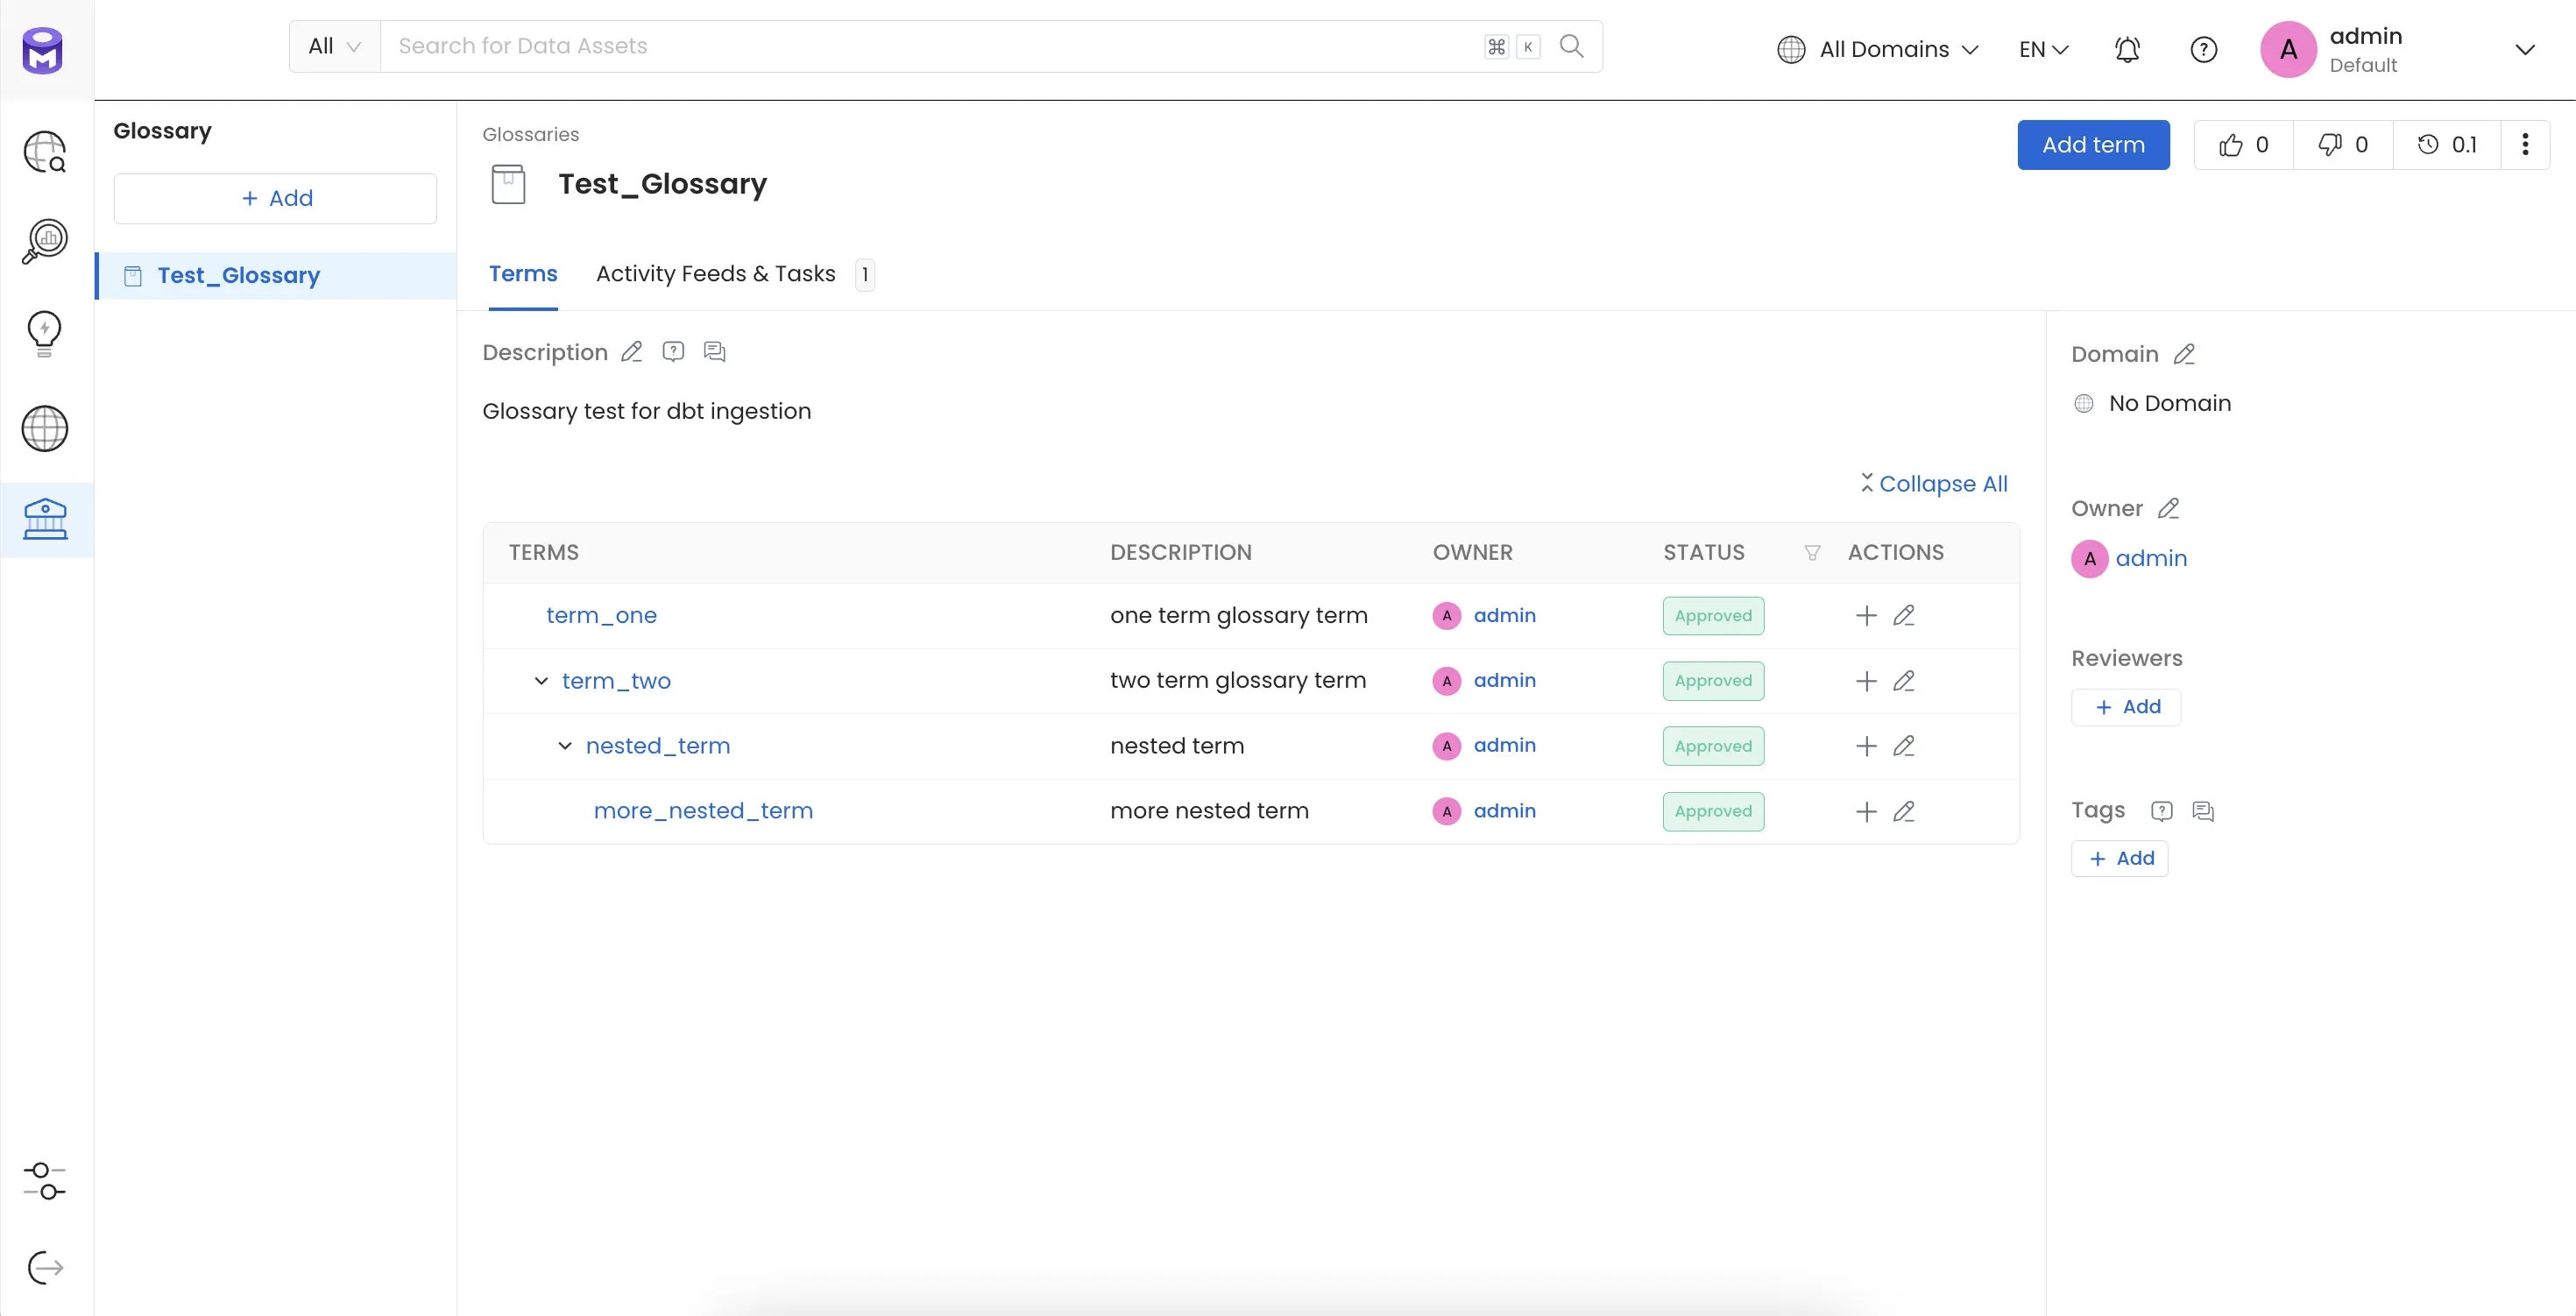Add a tag with Add button

tap(2120, 859)
